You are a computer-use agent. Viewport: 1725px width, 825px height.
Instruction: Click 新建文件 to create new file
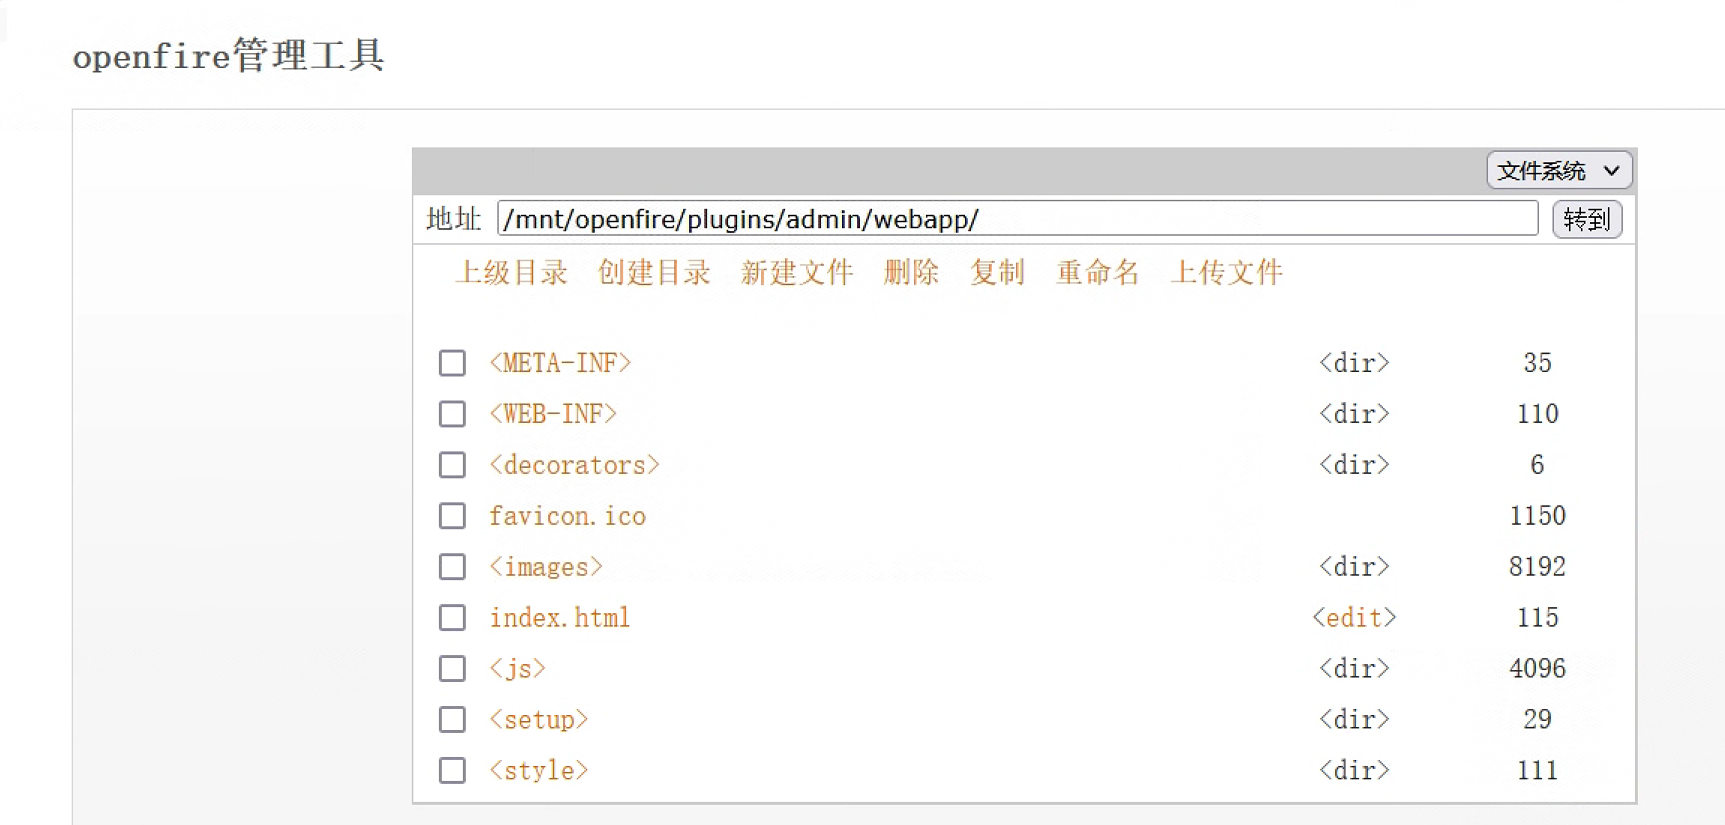point(797,273)
